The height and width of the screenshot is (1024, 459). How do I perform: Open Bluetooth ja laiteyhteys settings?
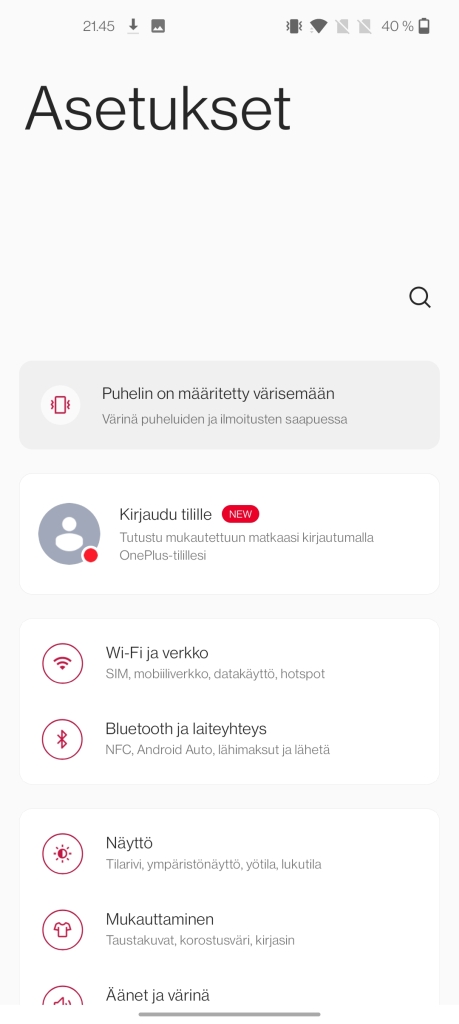tap(229, 739)
